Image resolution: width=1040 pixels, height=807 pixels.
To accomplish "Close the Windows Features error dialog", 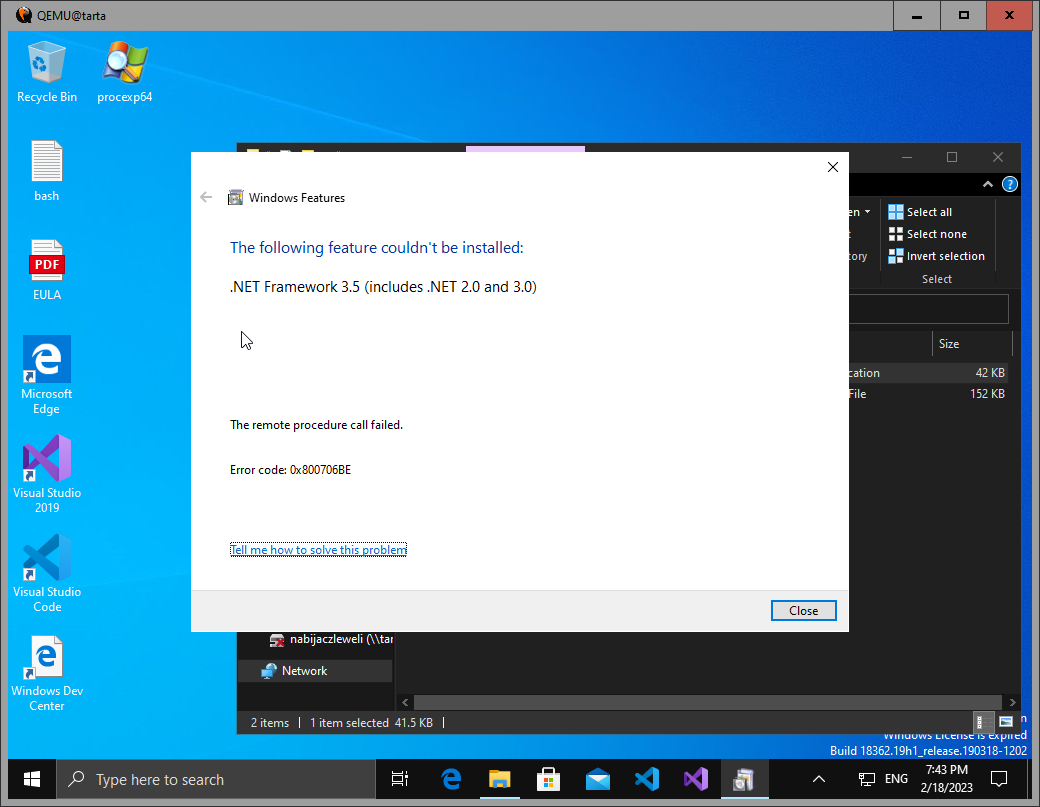I will pos(803,611).
